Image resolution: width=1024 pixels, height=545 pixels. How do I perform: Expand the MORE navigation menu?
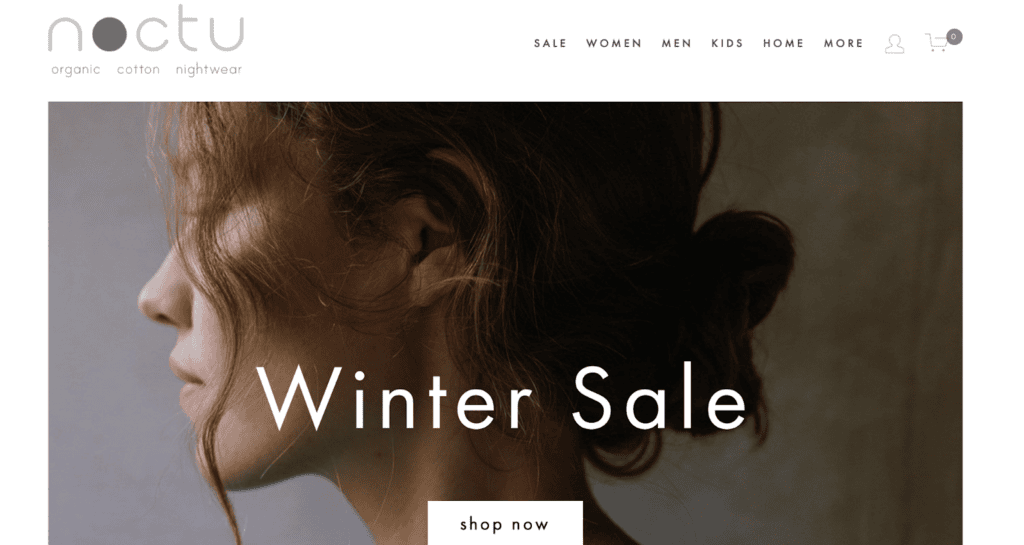click(x=843, y=43)
